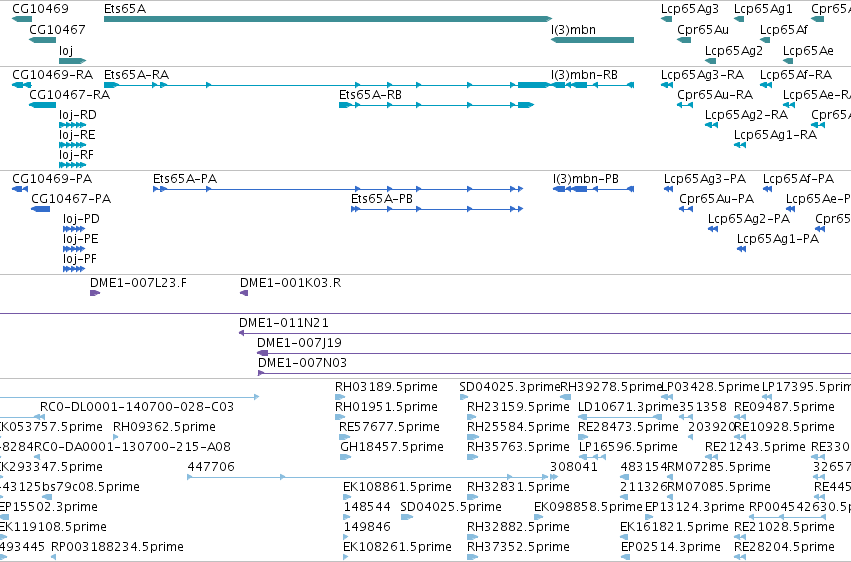The height and width of the screenshot is (562, 851).
Task: Select the RH37352.5prime EST
Action: (473, 557)
